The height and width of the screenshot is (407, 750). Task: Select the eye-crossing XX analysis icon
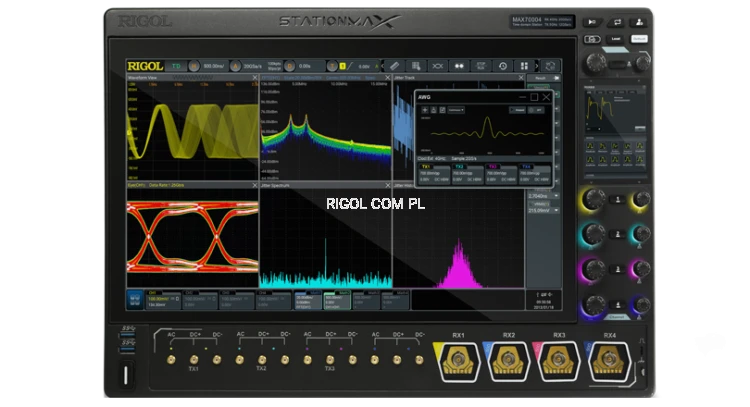438,66
